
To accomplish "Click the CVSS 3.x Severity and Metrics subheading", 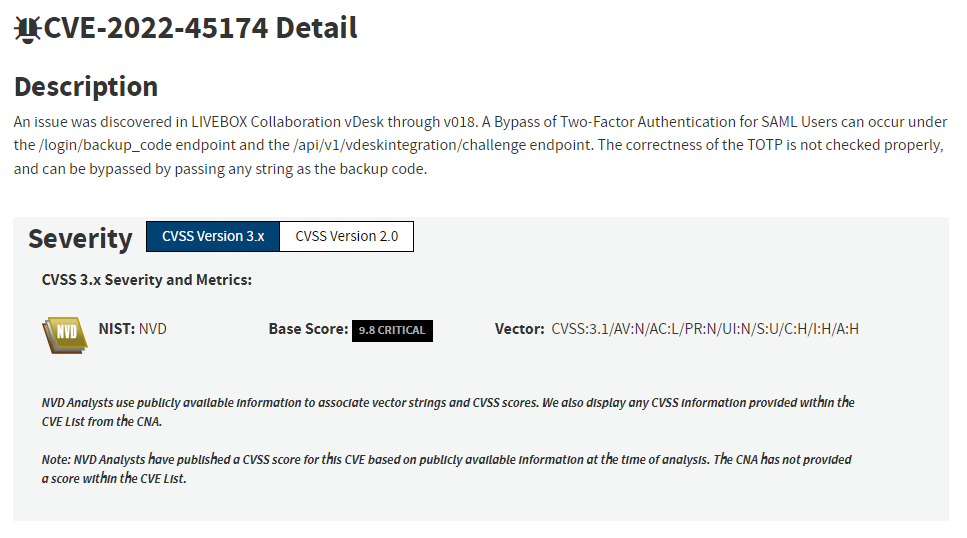I will tap(147, 280).
